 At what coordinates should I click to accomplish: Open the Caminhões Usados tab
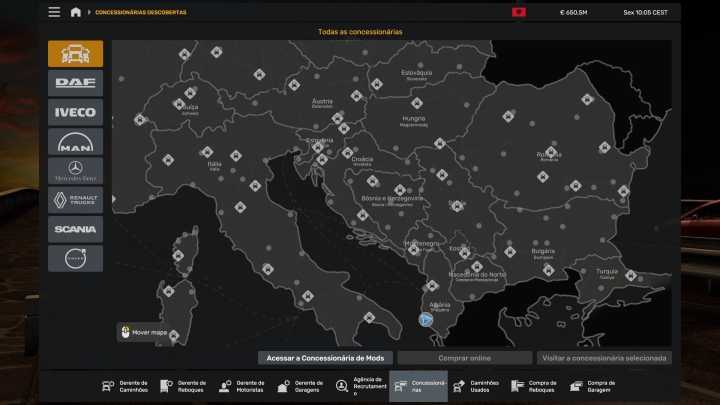[x=476, y=387]
